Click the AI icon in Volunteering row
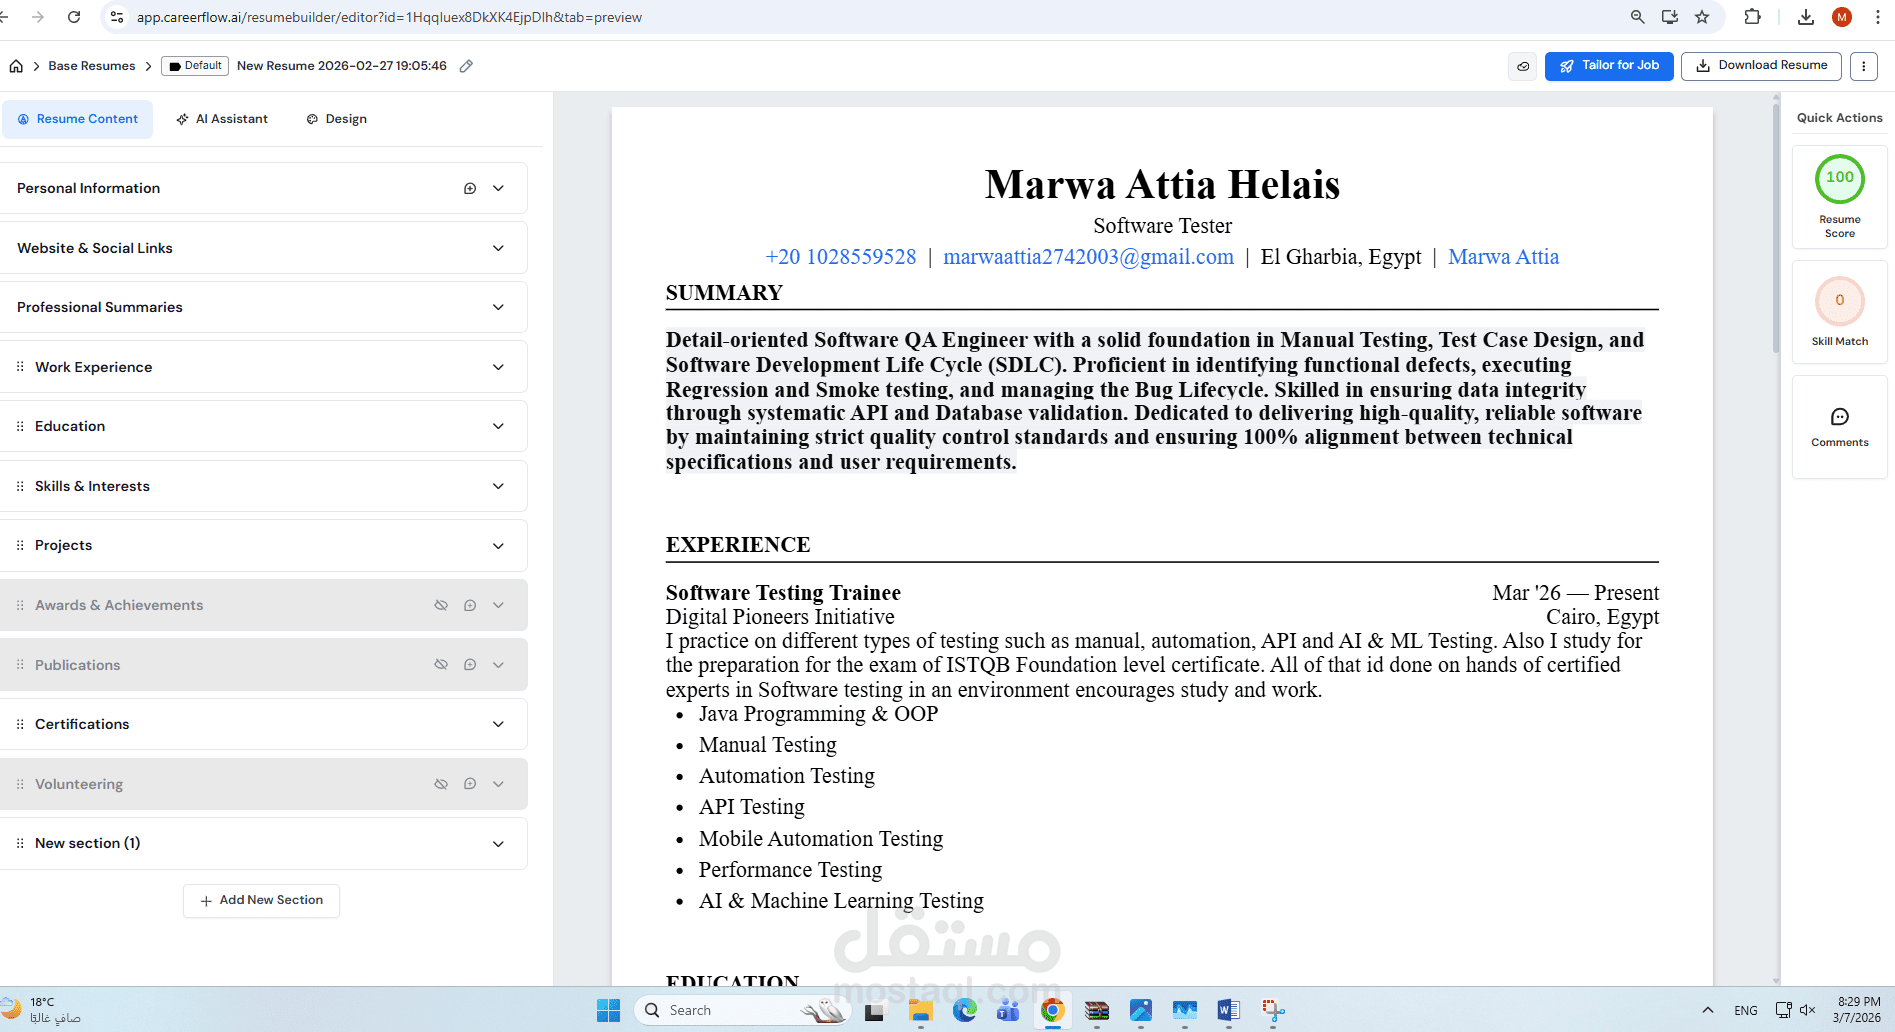 tap(470, 784)
